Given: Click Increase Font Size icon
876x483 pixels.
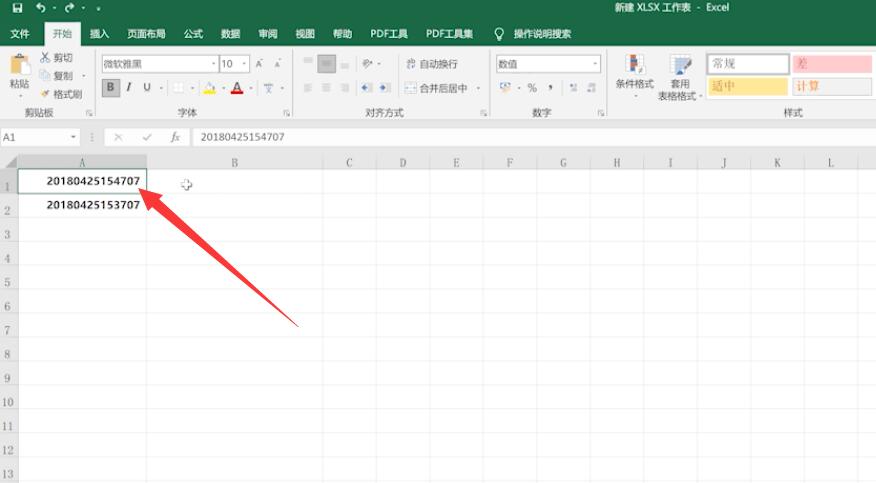Looking at the screenshot, I should click(259, 64).
